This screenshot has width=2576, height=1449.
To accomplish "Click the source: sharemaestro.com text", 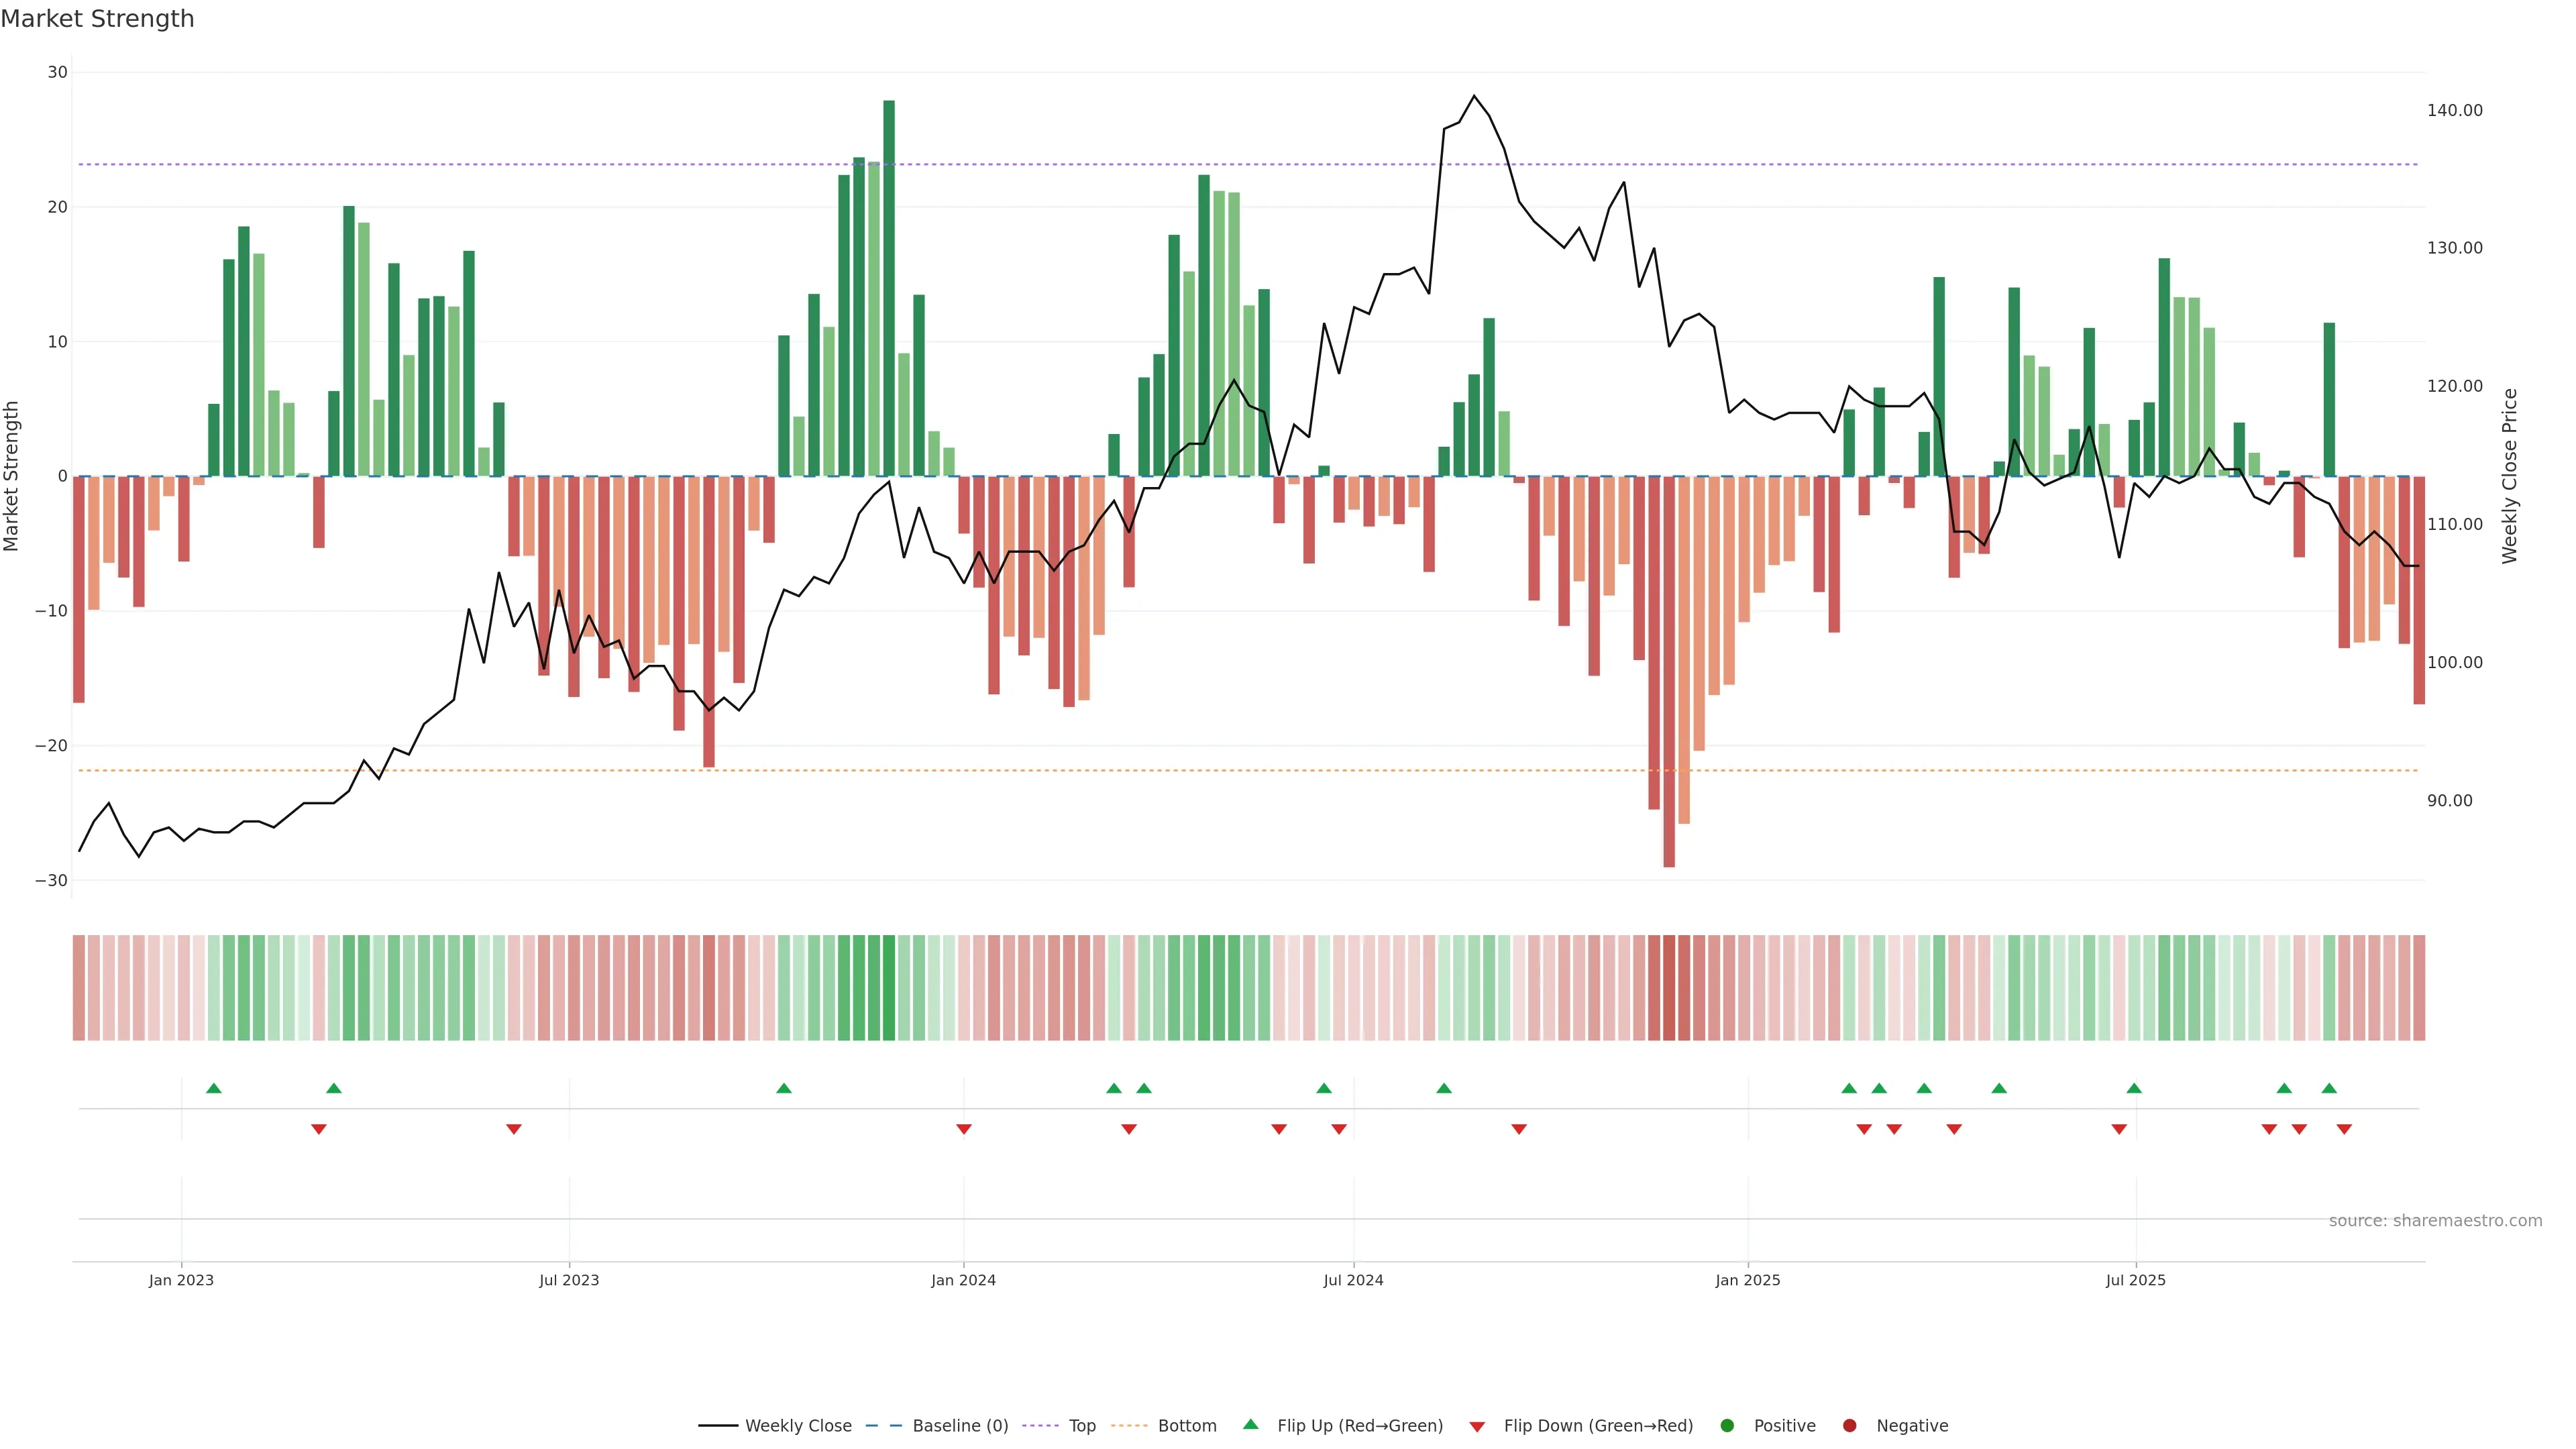I will [2435, 1220].
